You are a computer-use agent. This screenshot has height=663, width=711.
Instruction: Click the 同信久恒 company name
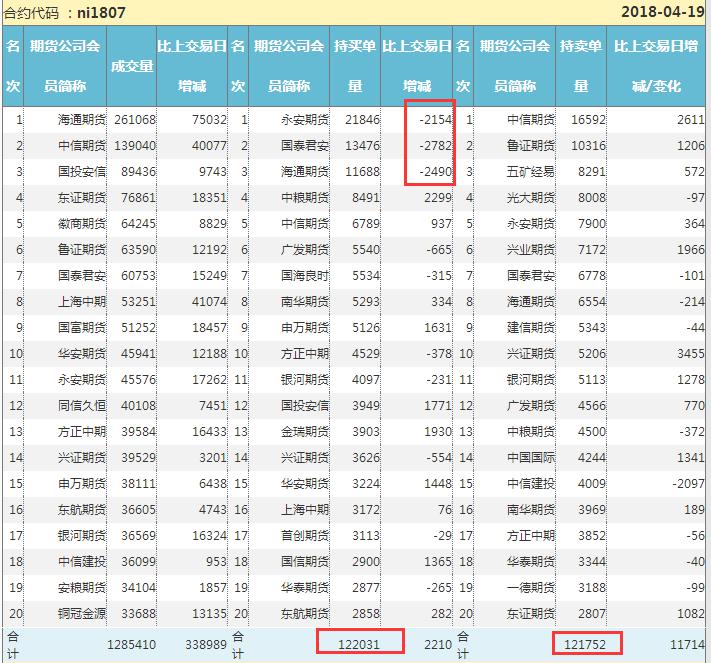82,405
